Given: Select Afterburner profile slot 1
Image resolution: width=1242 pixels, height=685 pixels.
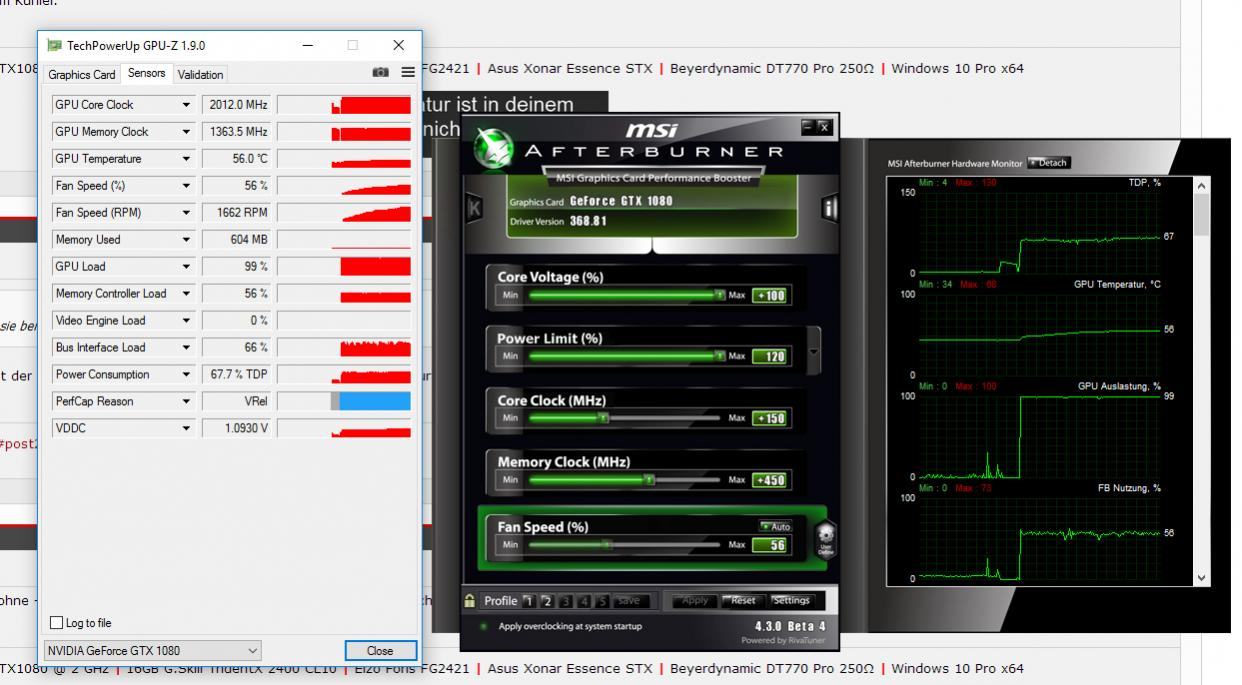Looking at the screenshot, I should pos(530,601).
